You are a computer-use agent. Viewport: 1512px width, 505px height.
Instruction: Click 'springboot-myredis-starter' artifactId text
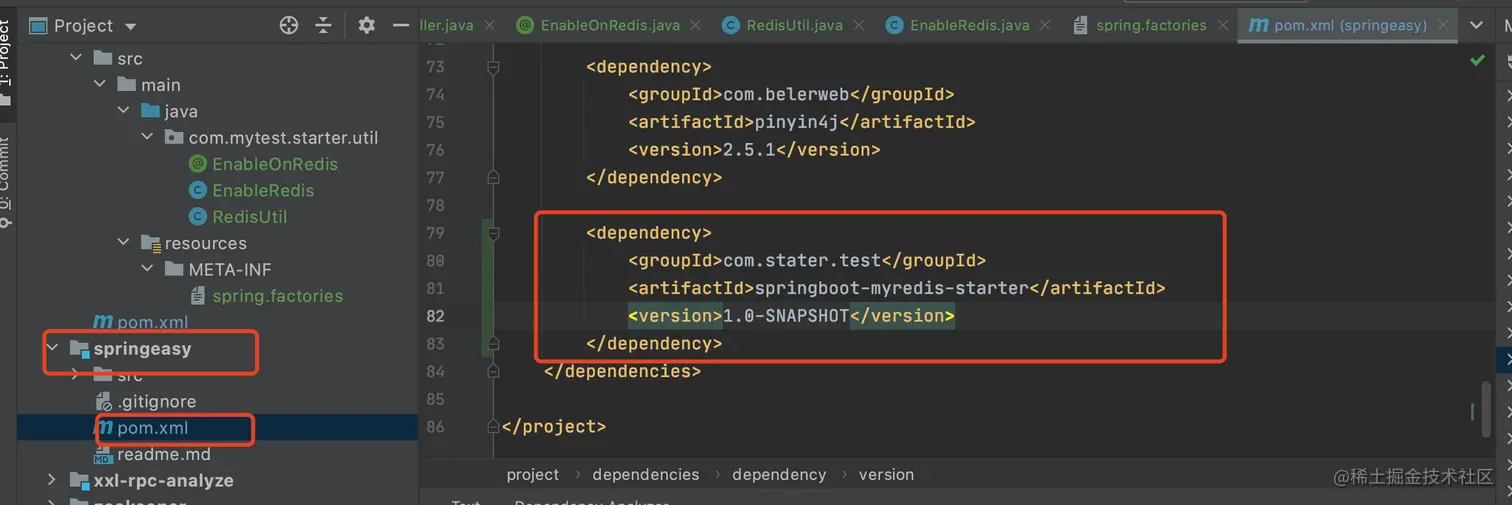point(891,288)
